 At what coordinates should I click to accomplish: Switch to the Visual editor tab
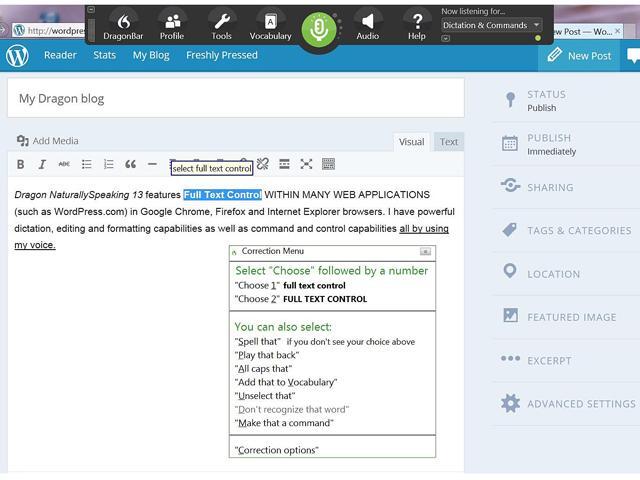(x=411, y=142)
